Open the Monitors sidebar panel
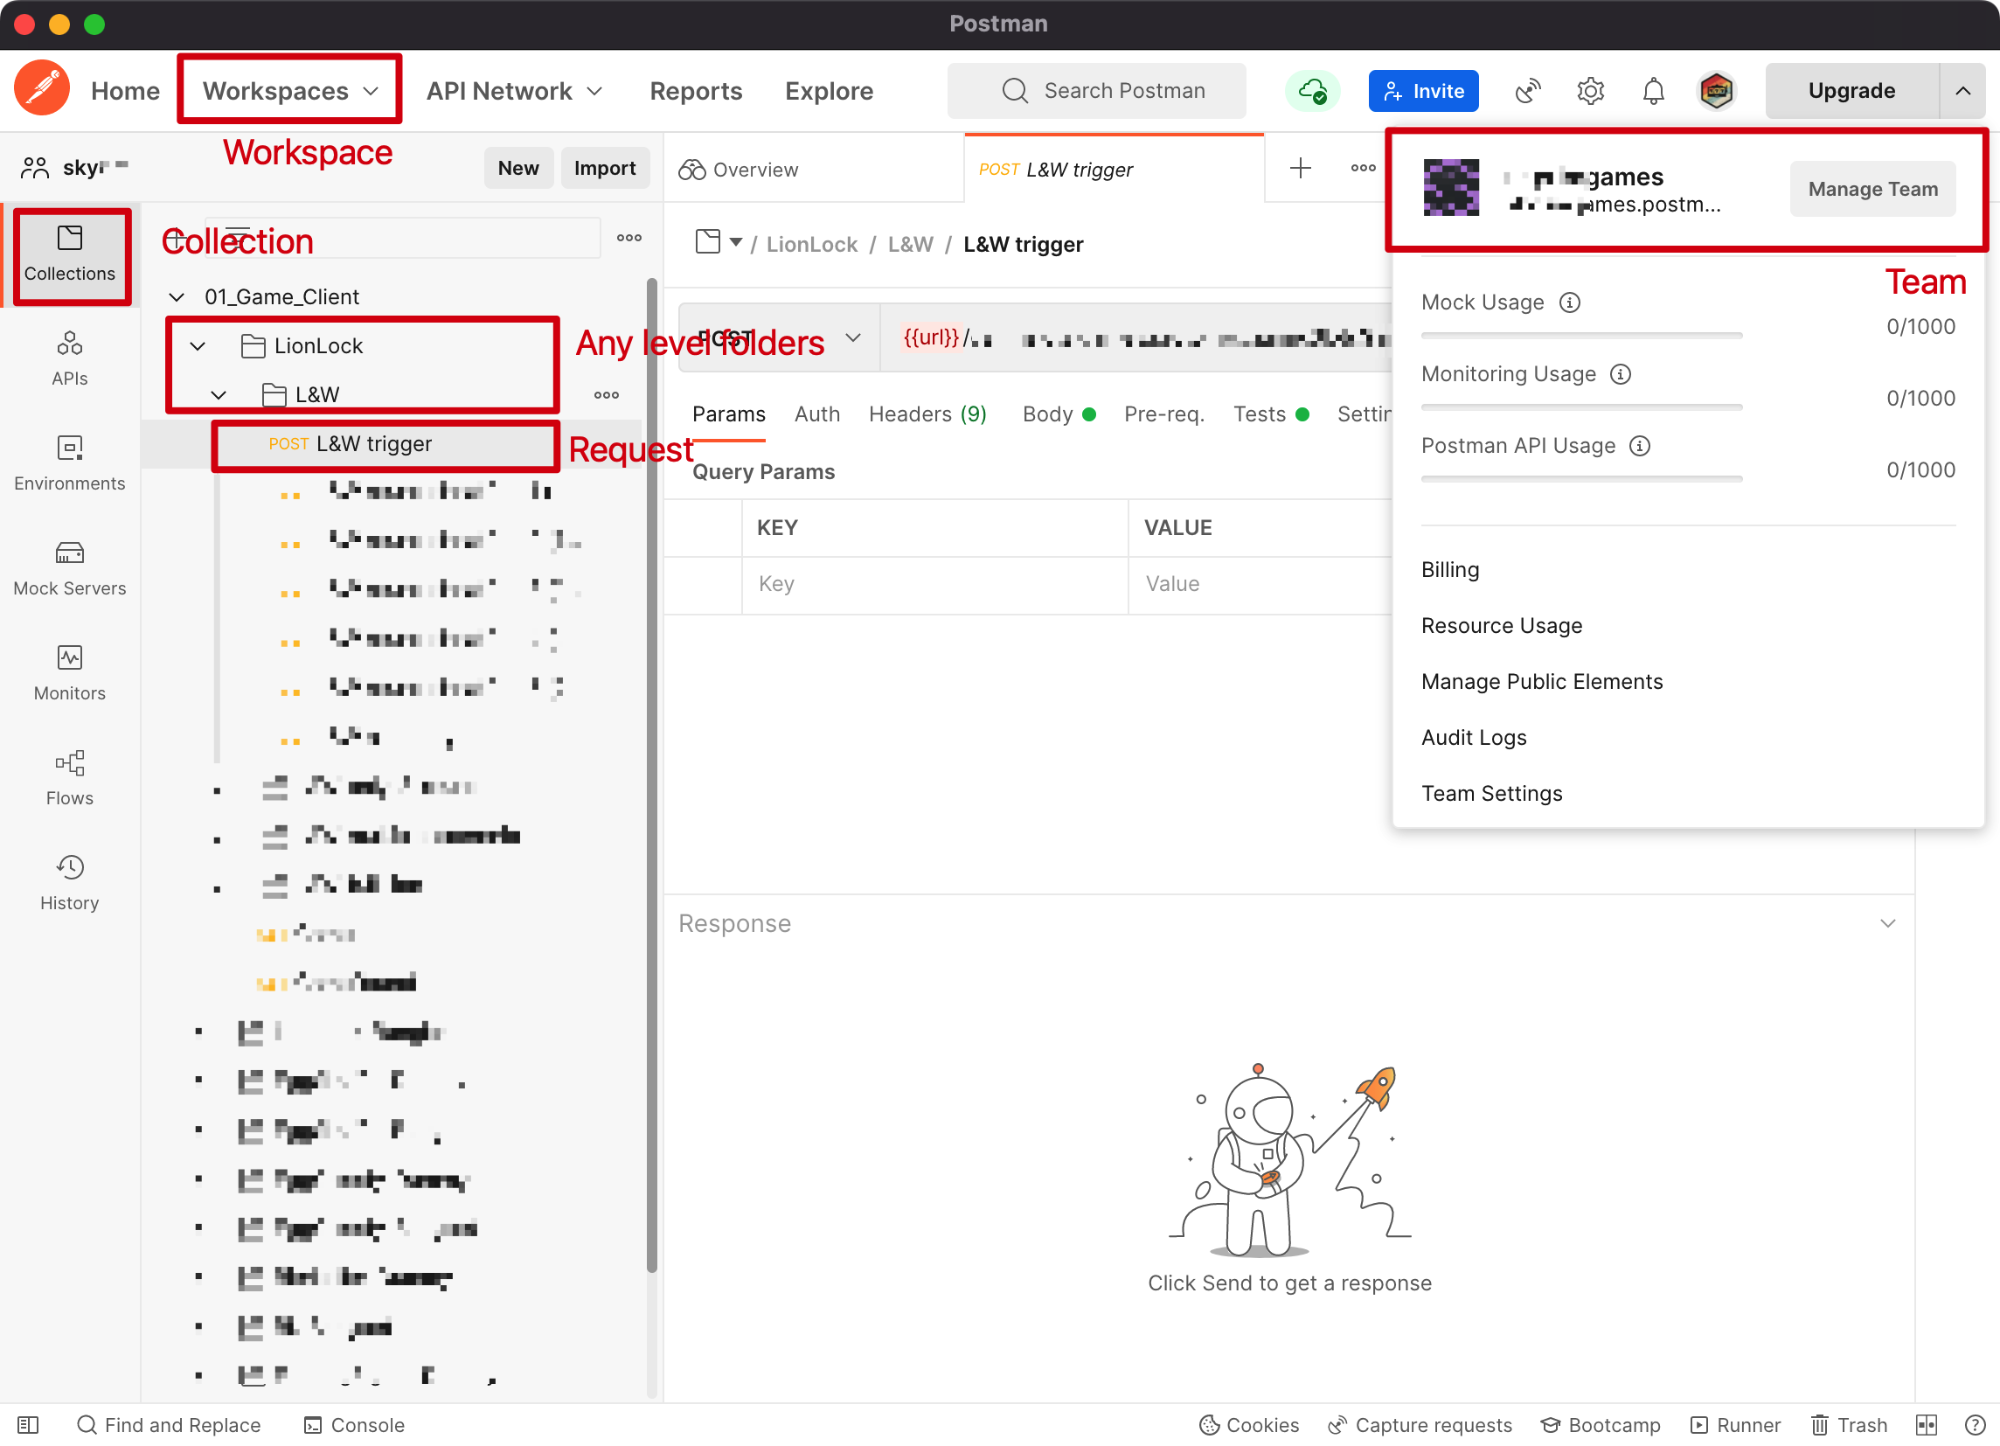Viewport: 2000px width, 1446px height. [70, 674]
